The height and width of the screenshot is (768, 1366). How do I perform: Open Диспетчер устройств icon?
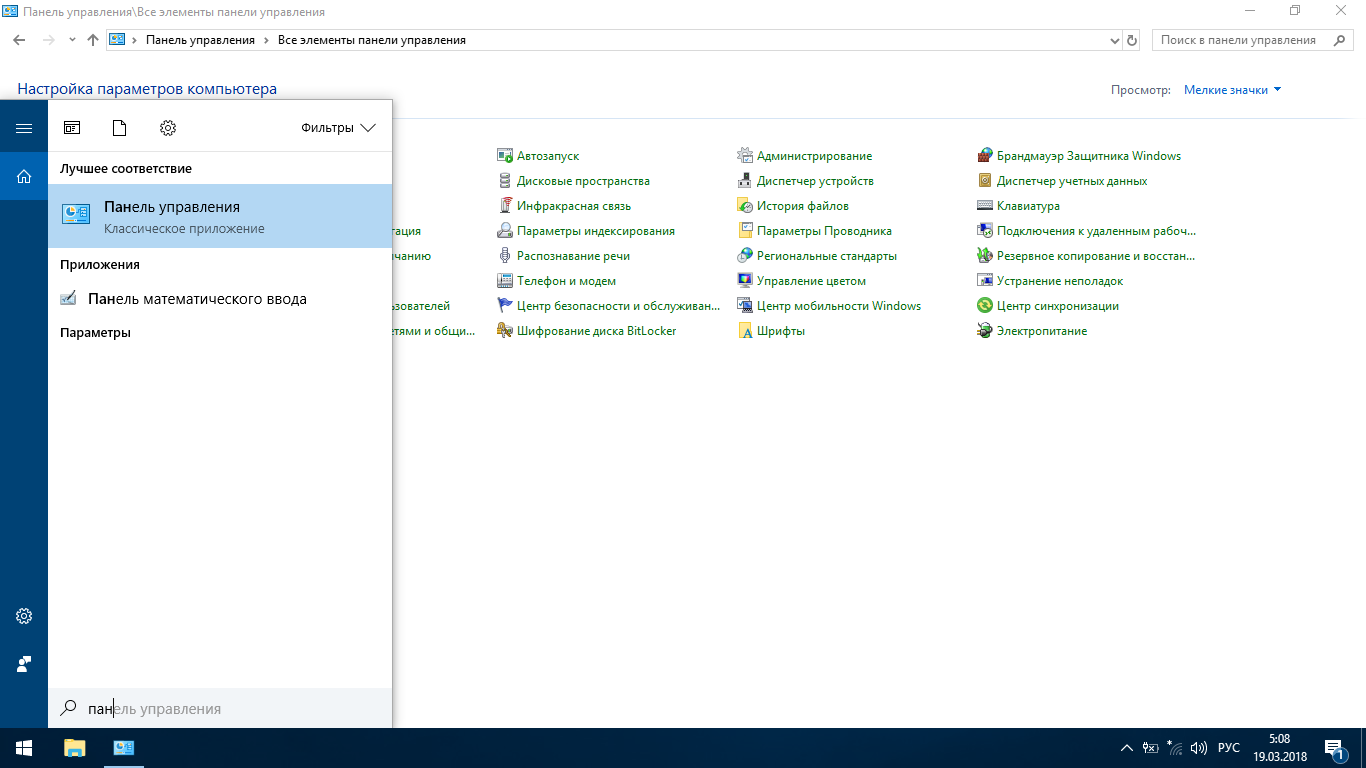point(745,181)
